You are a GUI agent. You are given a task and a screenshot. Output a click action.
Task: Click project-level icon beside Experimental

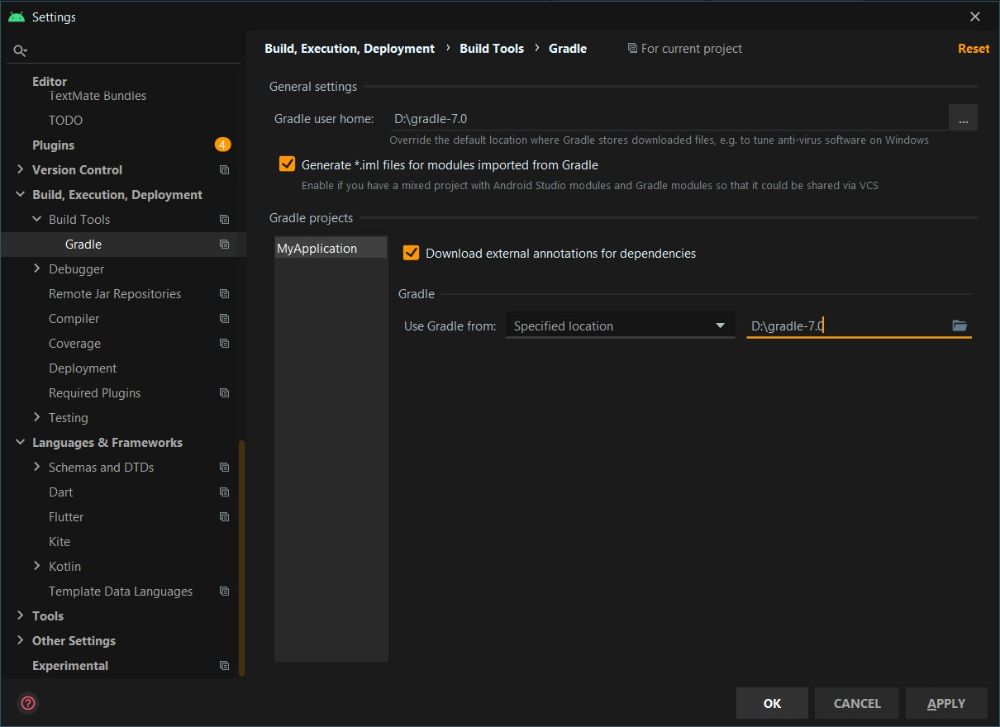[x=224, y=666]
